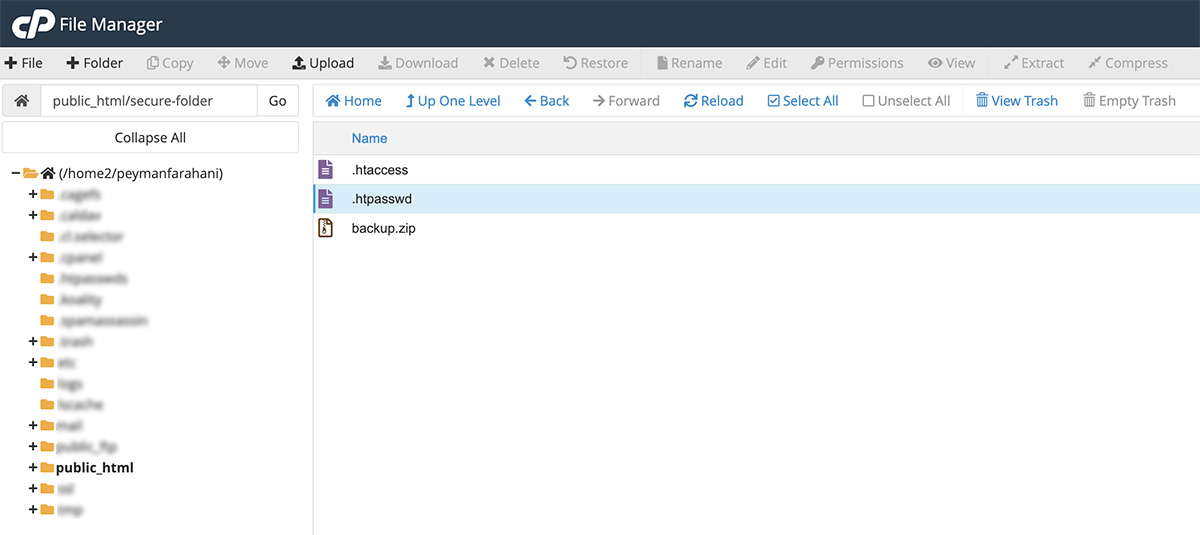
Task: Click the .htaccess file icon
Action: click(x=325, y=170)
